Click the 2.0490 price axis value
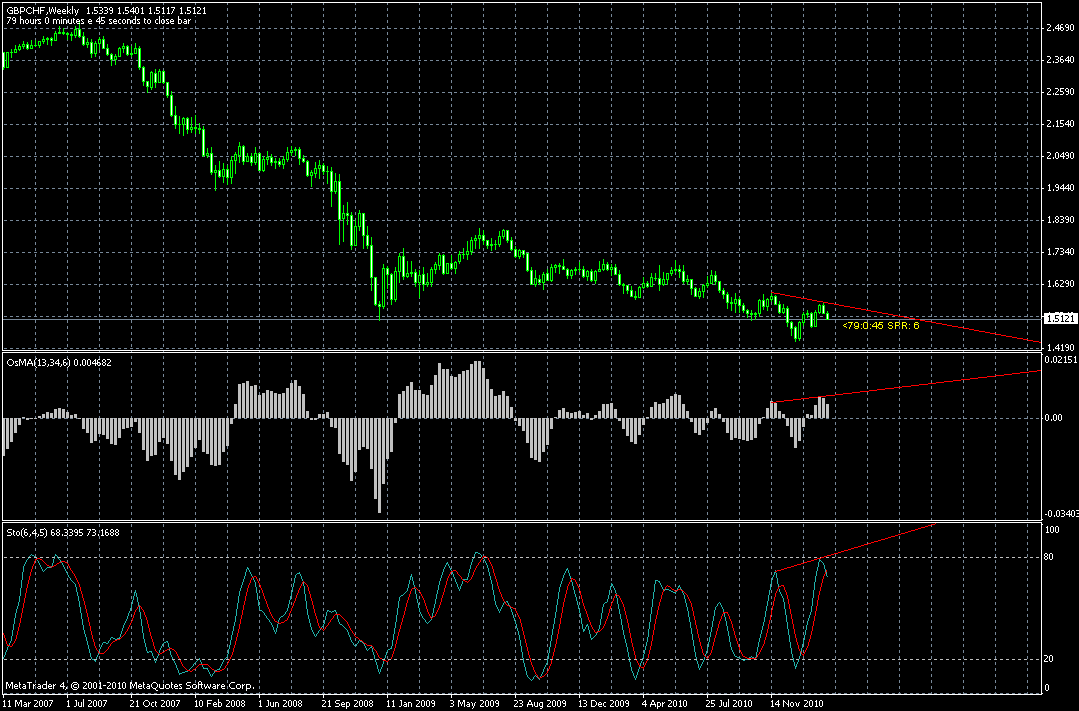 pyautogui.click(x=1060, y=156)
